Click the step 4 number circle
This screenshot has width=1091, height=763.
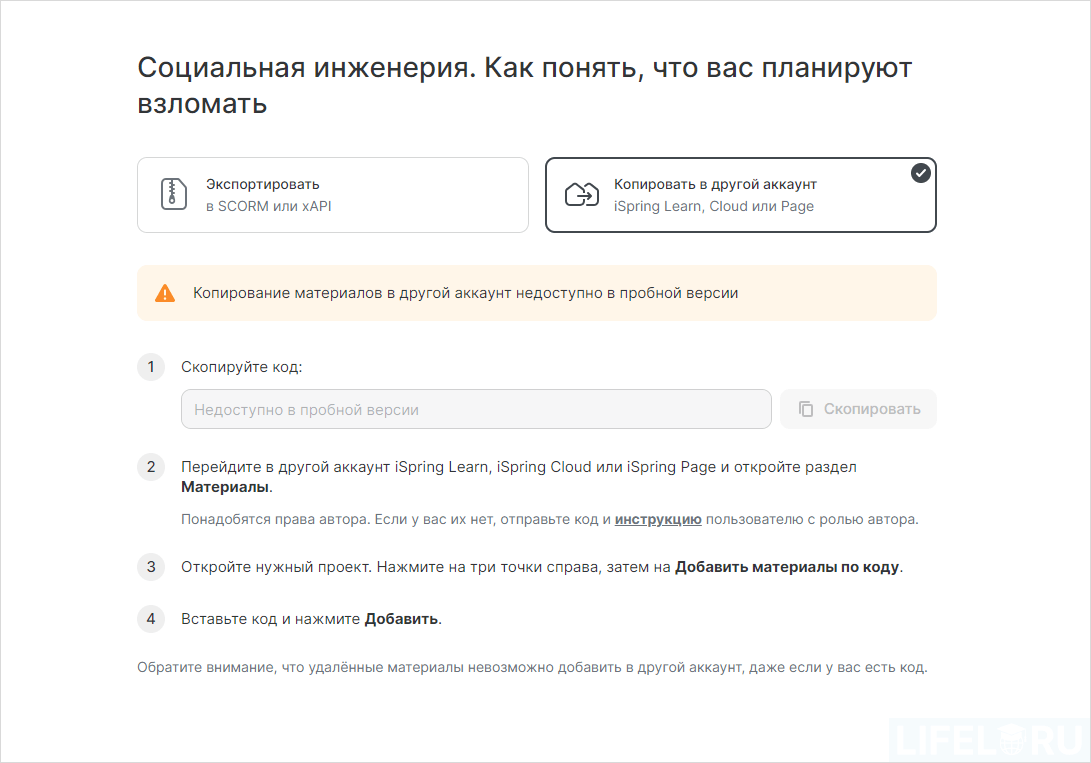pos(151,619)
